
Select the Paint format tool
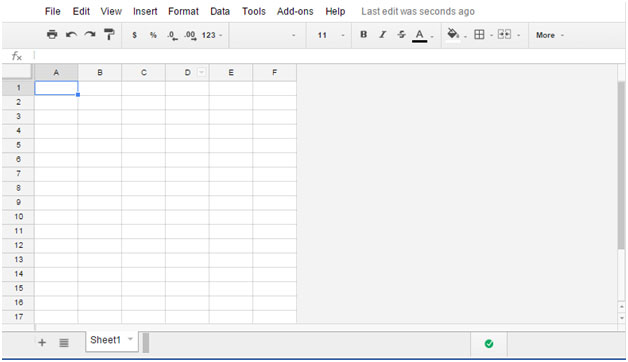[109, 34]
